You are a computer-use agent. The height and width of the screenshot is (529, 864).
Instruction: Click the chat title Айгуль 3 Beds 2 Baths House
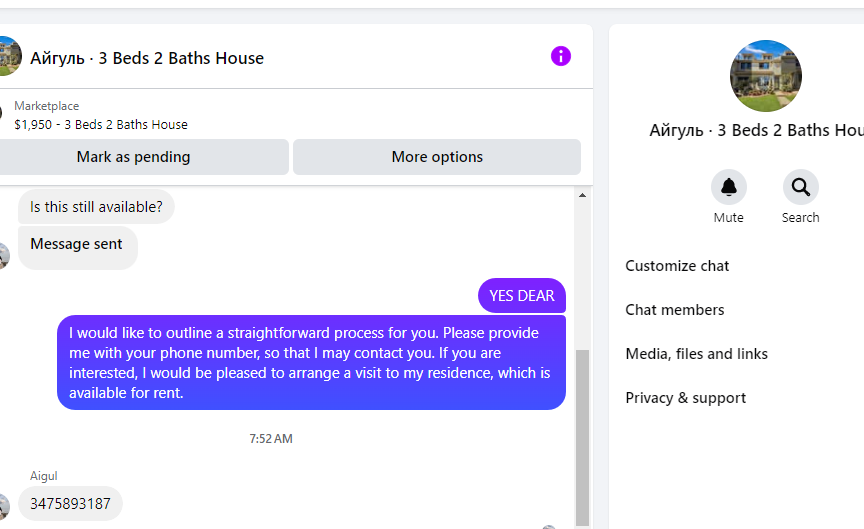147,58
